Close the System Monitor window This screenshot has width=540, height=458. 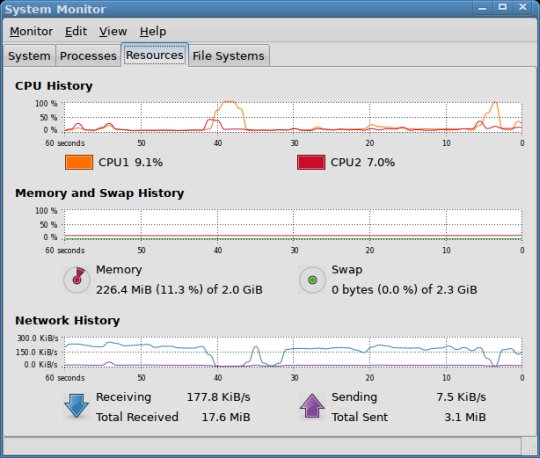tap(523, 7)
